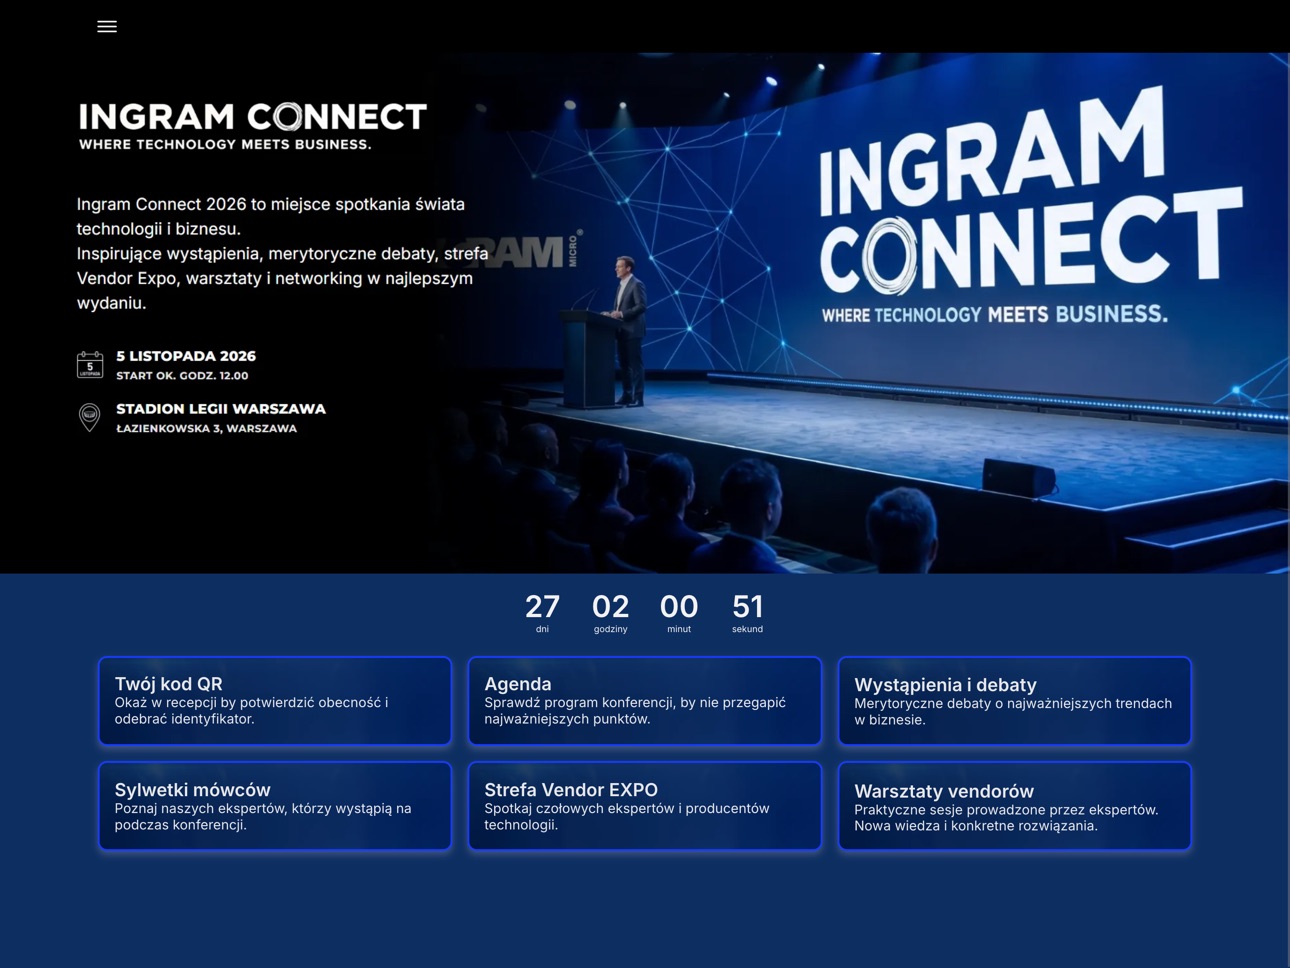The width and height of the screenshot is (1290, 968).
Task: Open the hamburger menu
Action: click(x=107, y=27)
